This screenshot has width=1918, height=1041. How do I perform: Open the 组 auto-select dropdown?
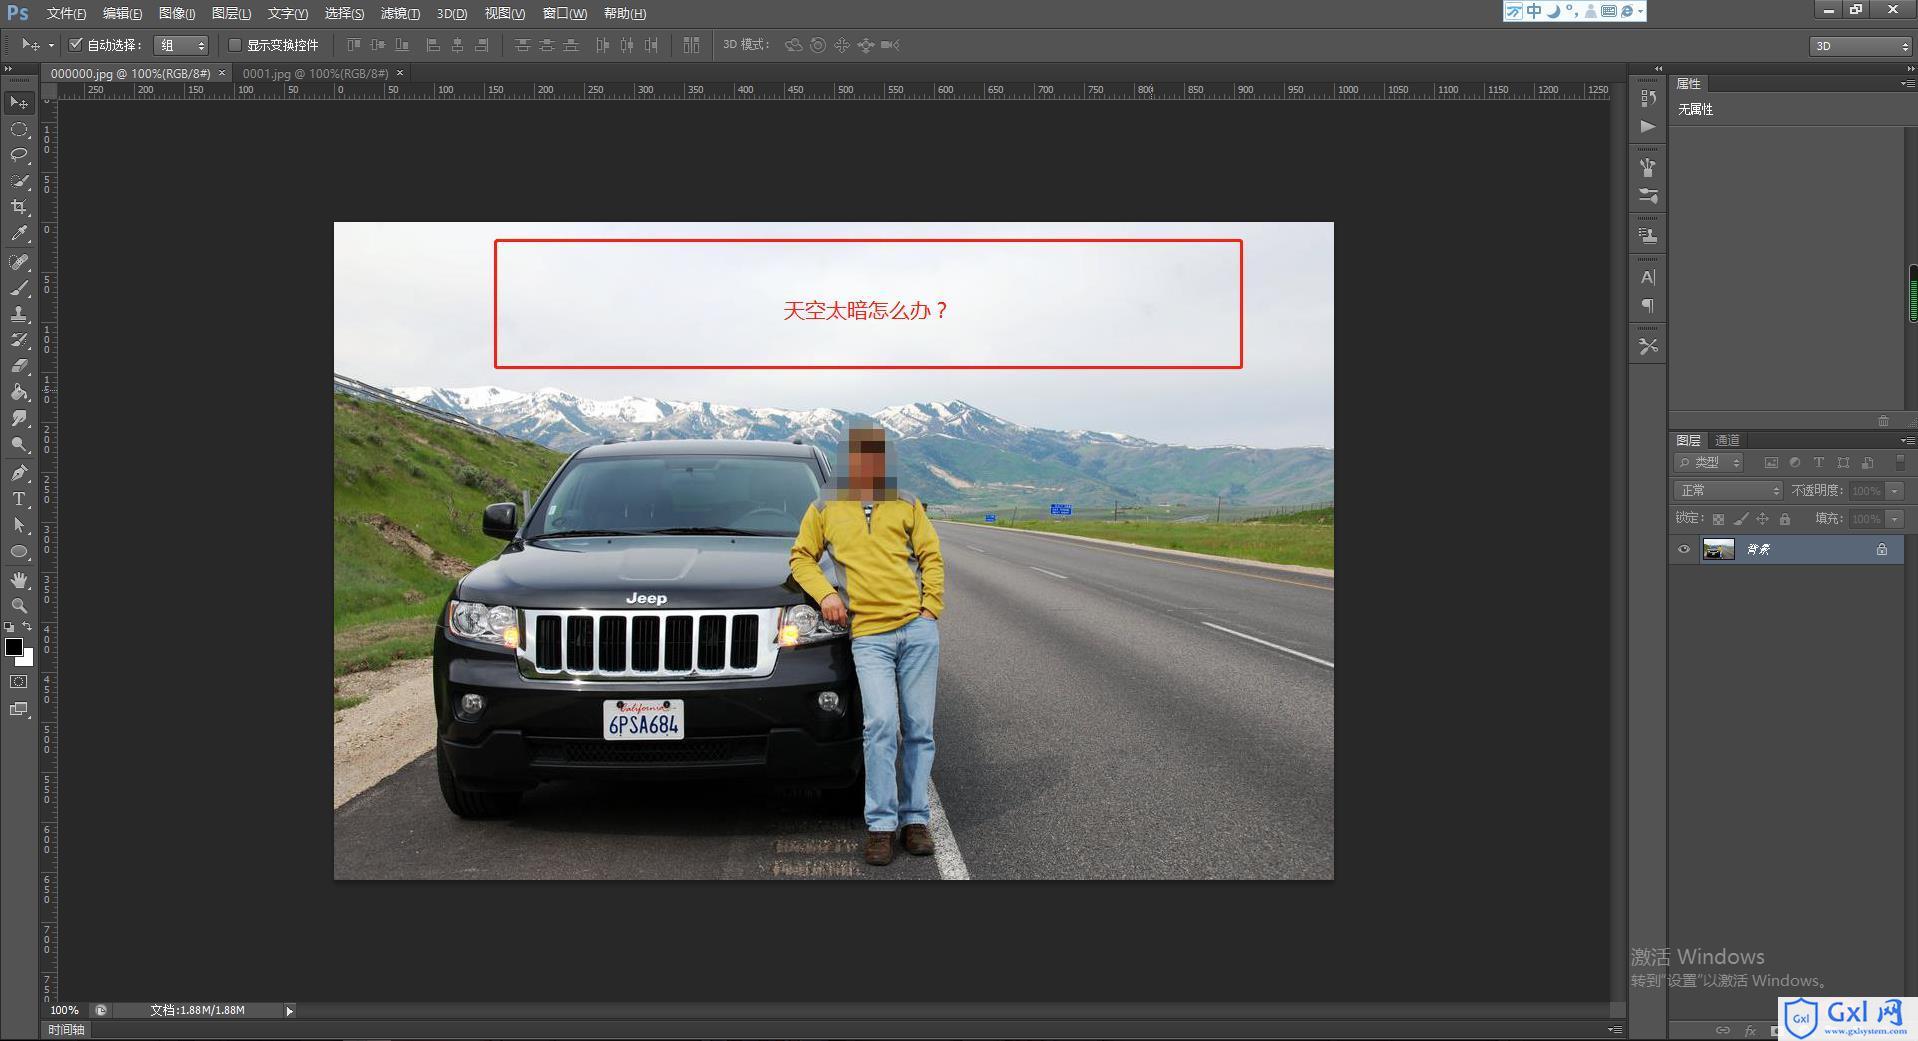click(181, 45)
